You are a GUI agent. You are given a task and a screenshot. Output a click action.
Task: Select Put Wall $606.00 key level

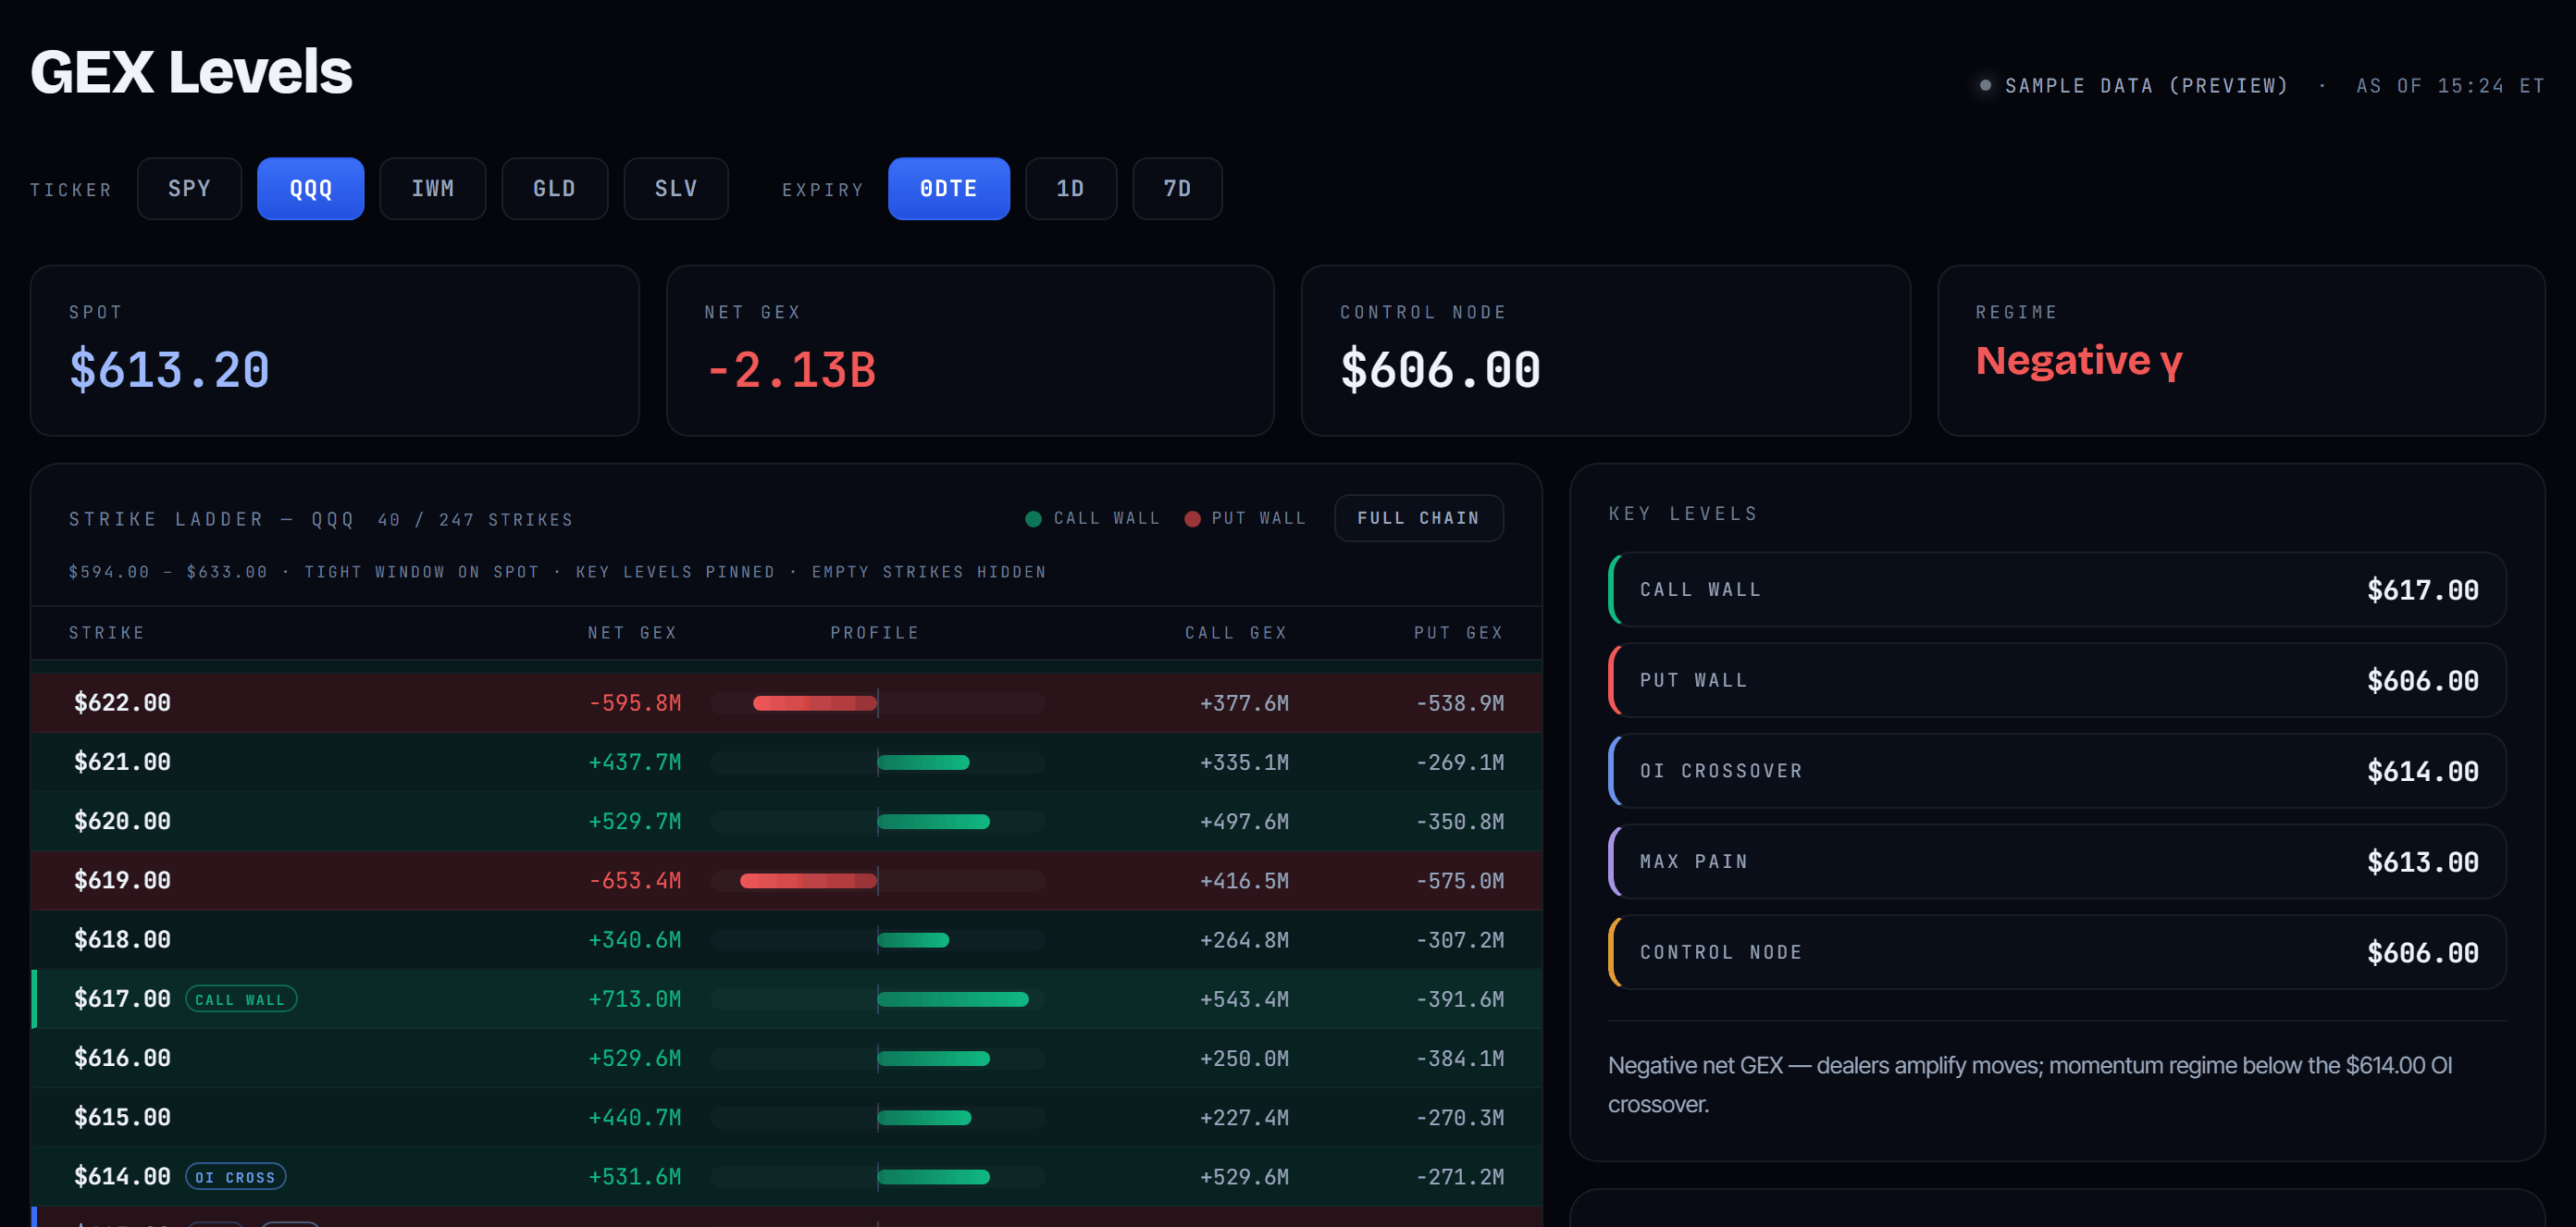click(2057, 680)
